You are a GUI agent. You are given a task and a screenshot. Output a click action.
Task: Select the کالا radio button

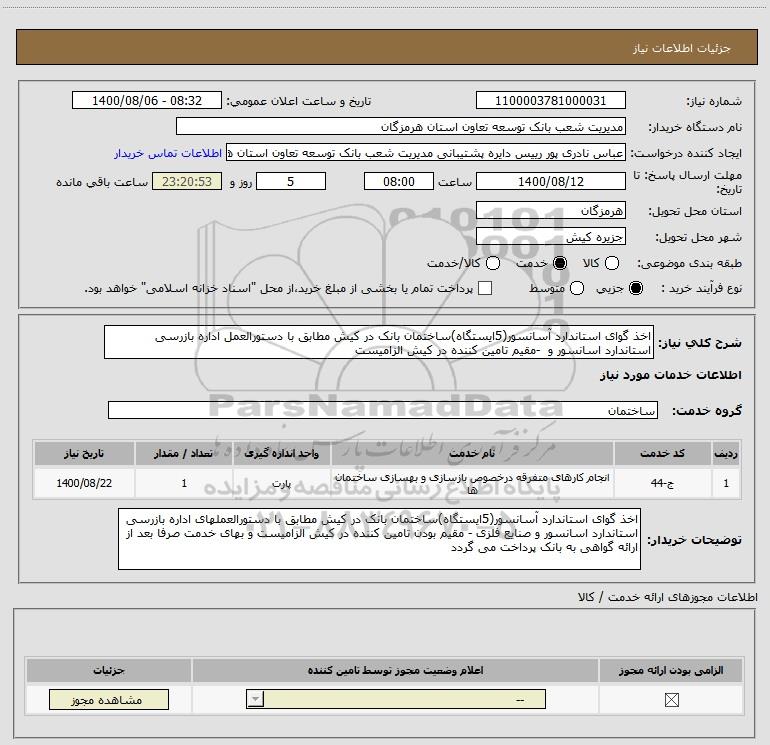611,263
